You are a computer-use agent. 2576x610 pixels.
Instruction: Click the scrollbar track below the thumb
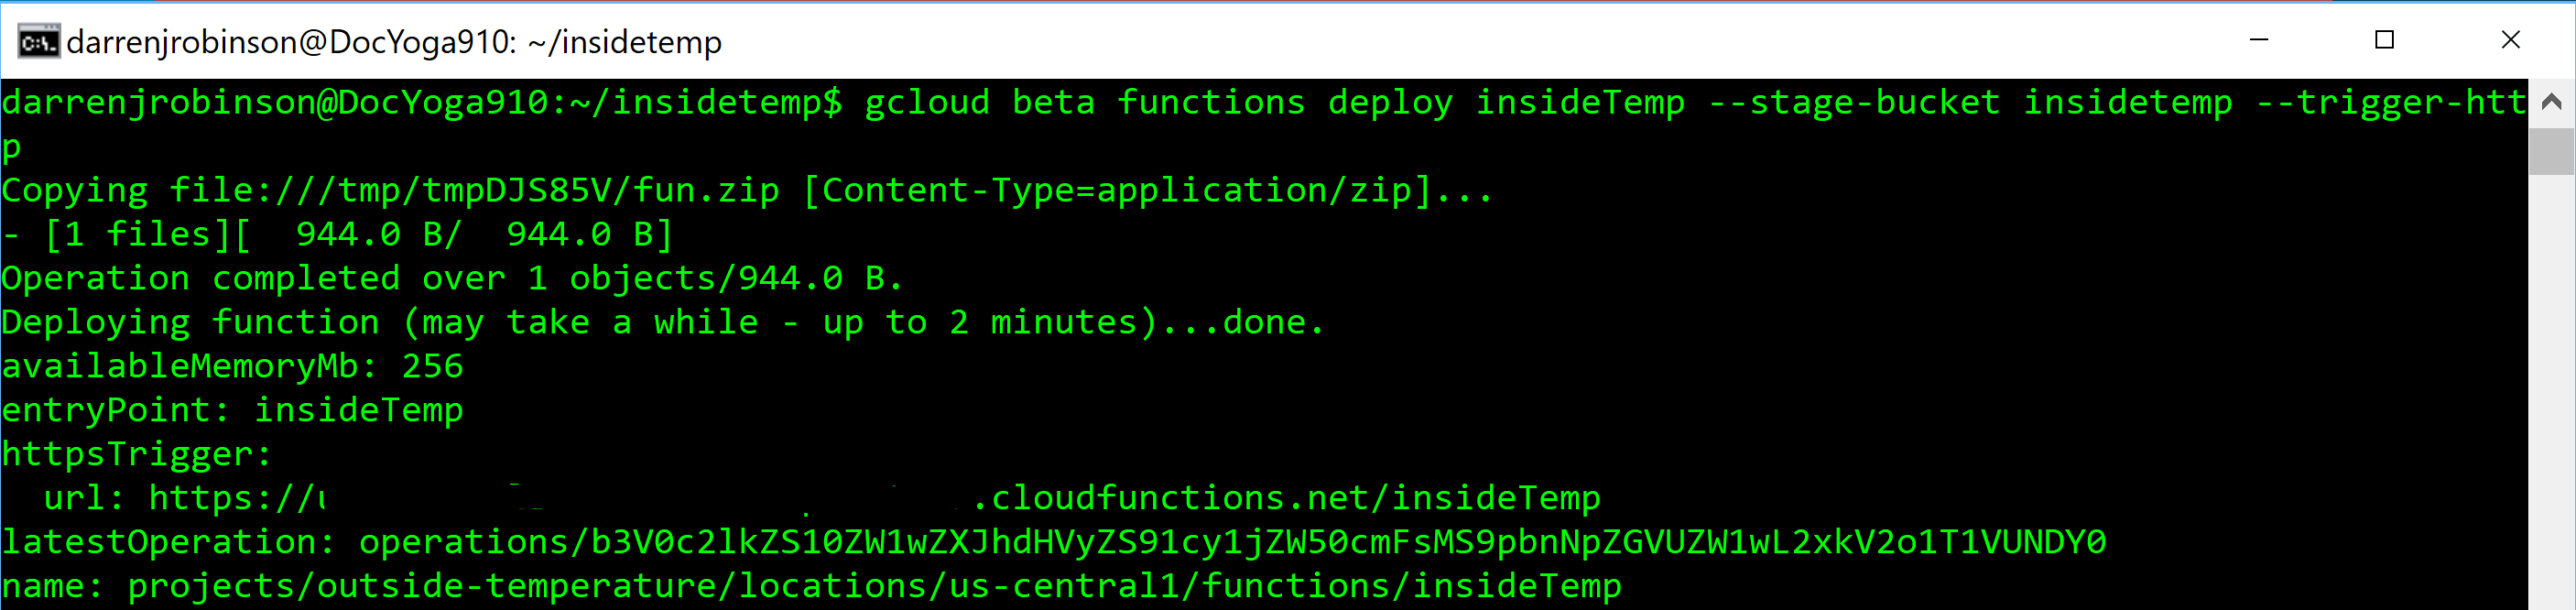click(2551, 400)
